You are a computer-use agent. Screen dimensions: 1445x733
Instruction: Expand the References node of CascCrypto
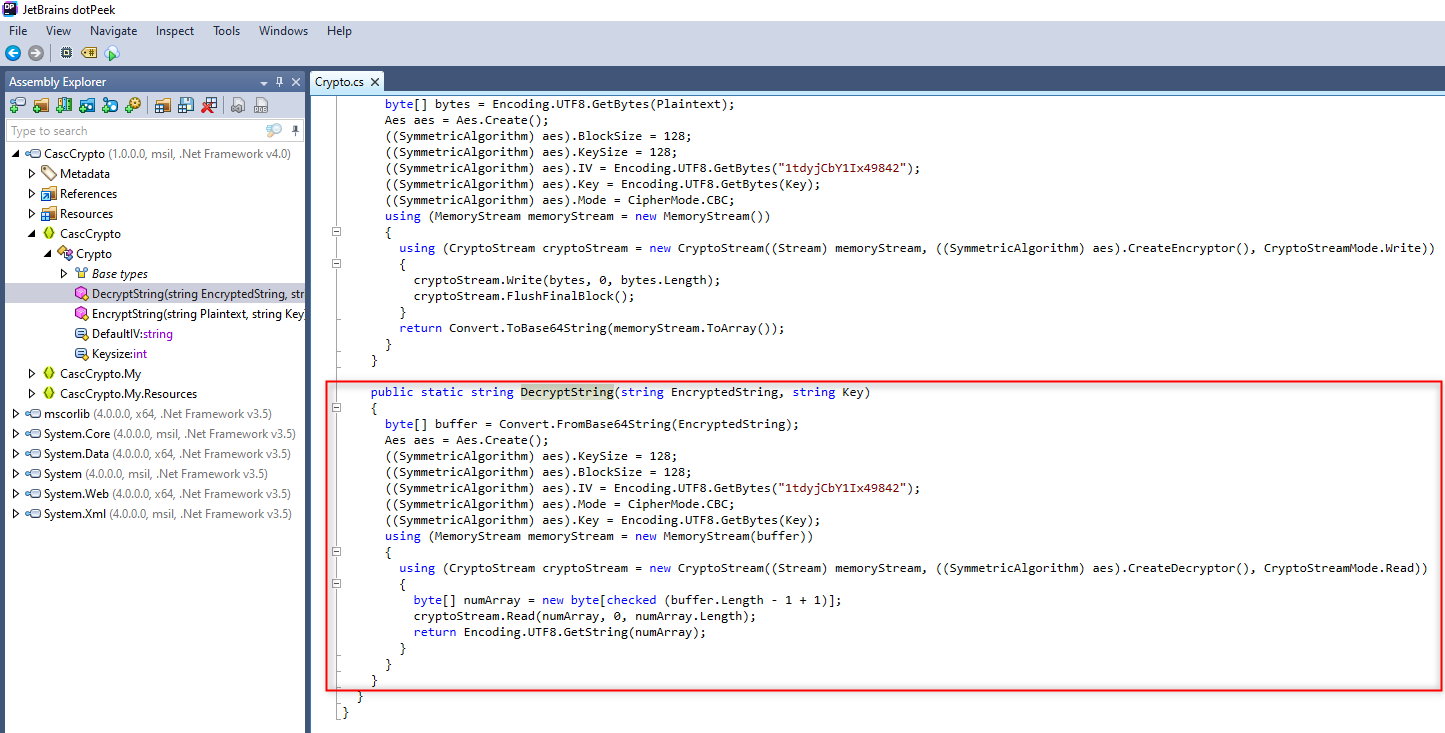pos(31,193)
